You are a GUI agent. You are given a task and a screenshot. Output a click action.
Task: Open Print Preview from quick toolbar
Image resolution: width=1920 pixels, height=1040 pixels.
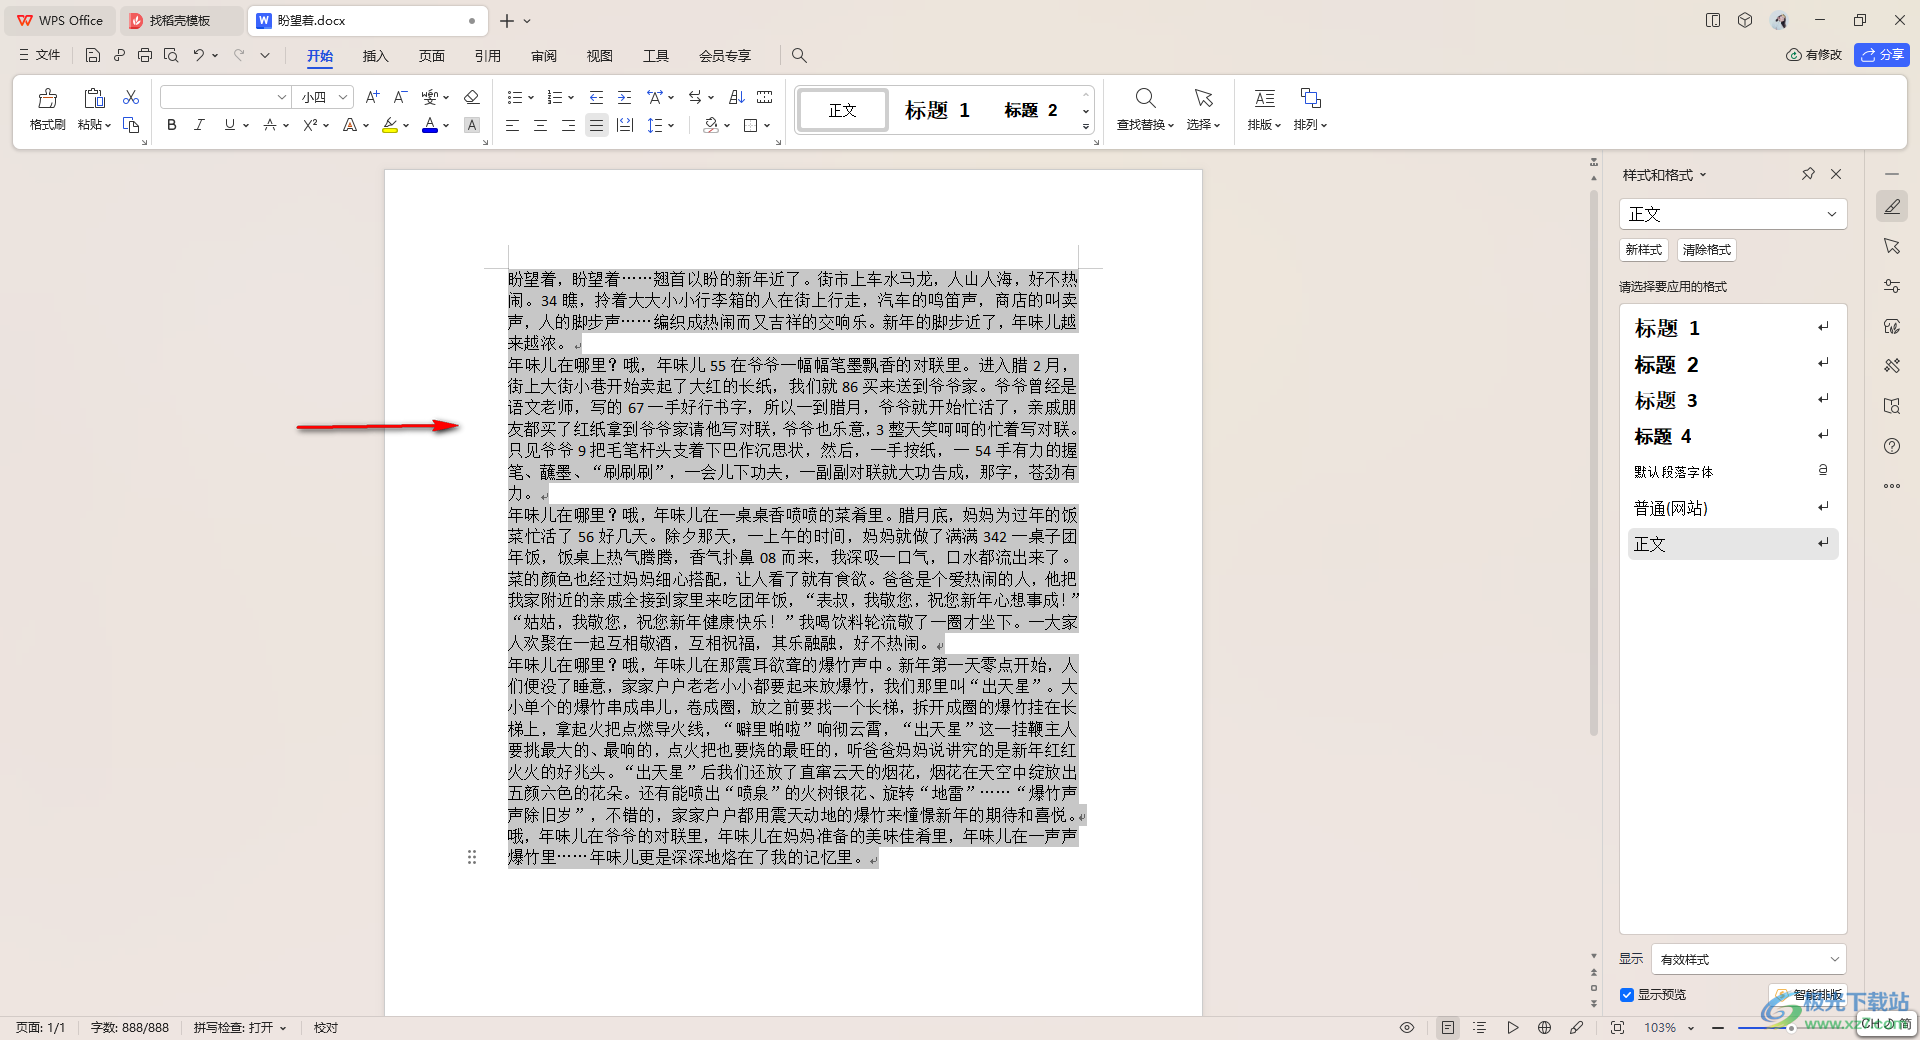click(171, 55)
